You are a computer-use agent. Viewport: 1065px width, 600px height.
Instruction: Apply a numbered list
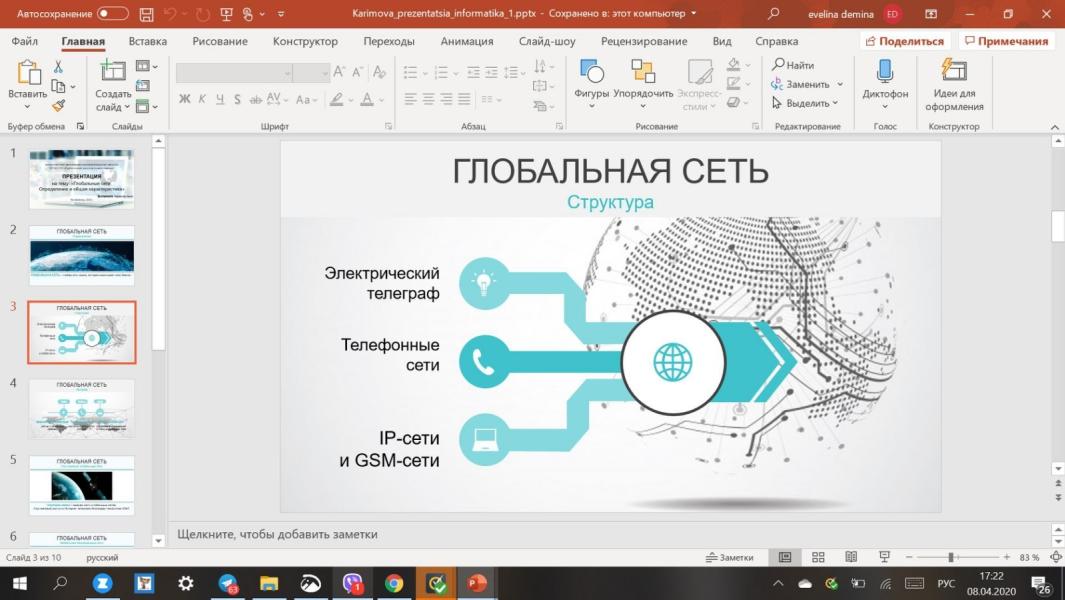click(x=441, y=72)
